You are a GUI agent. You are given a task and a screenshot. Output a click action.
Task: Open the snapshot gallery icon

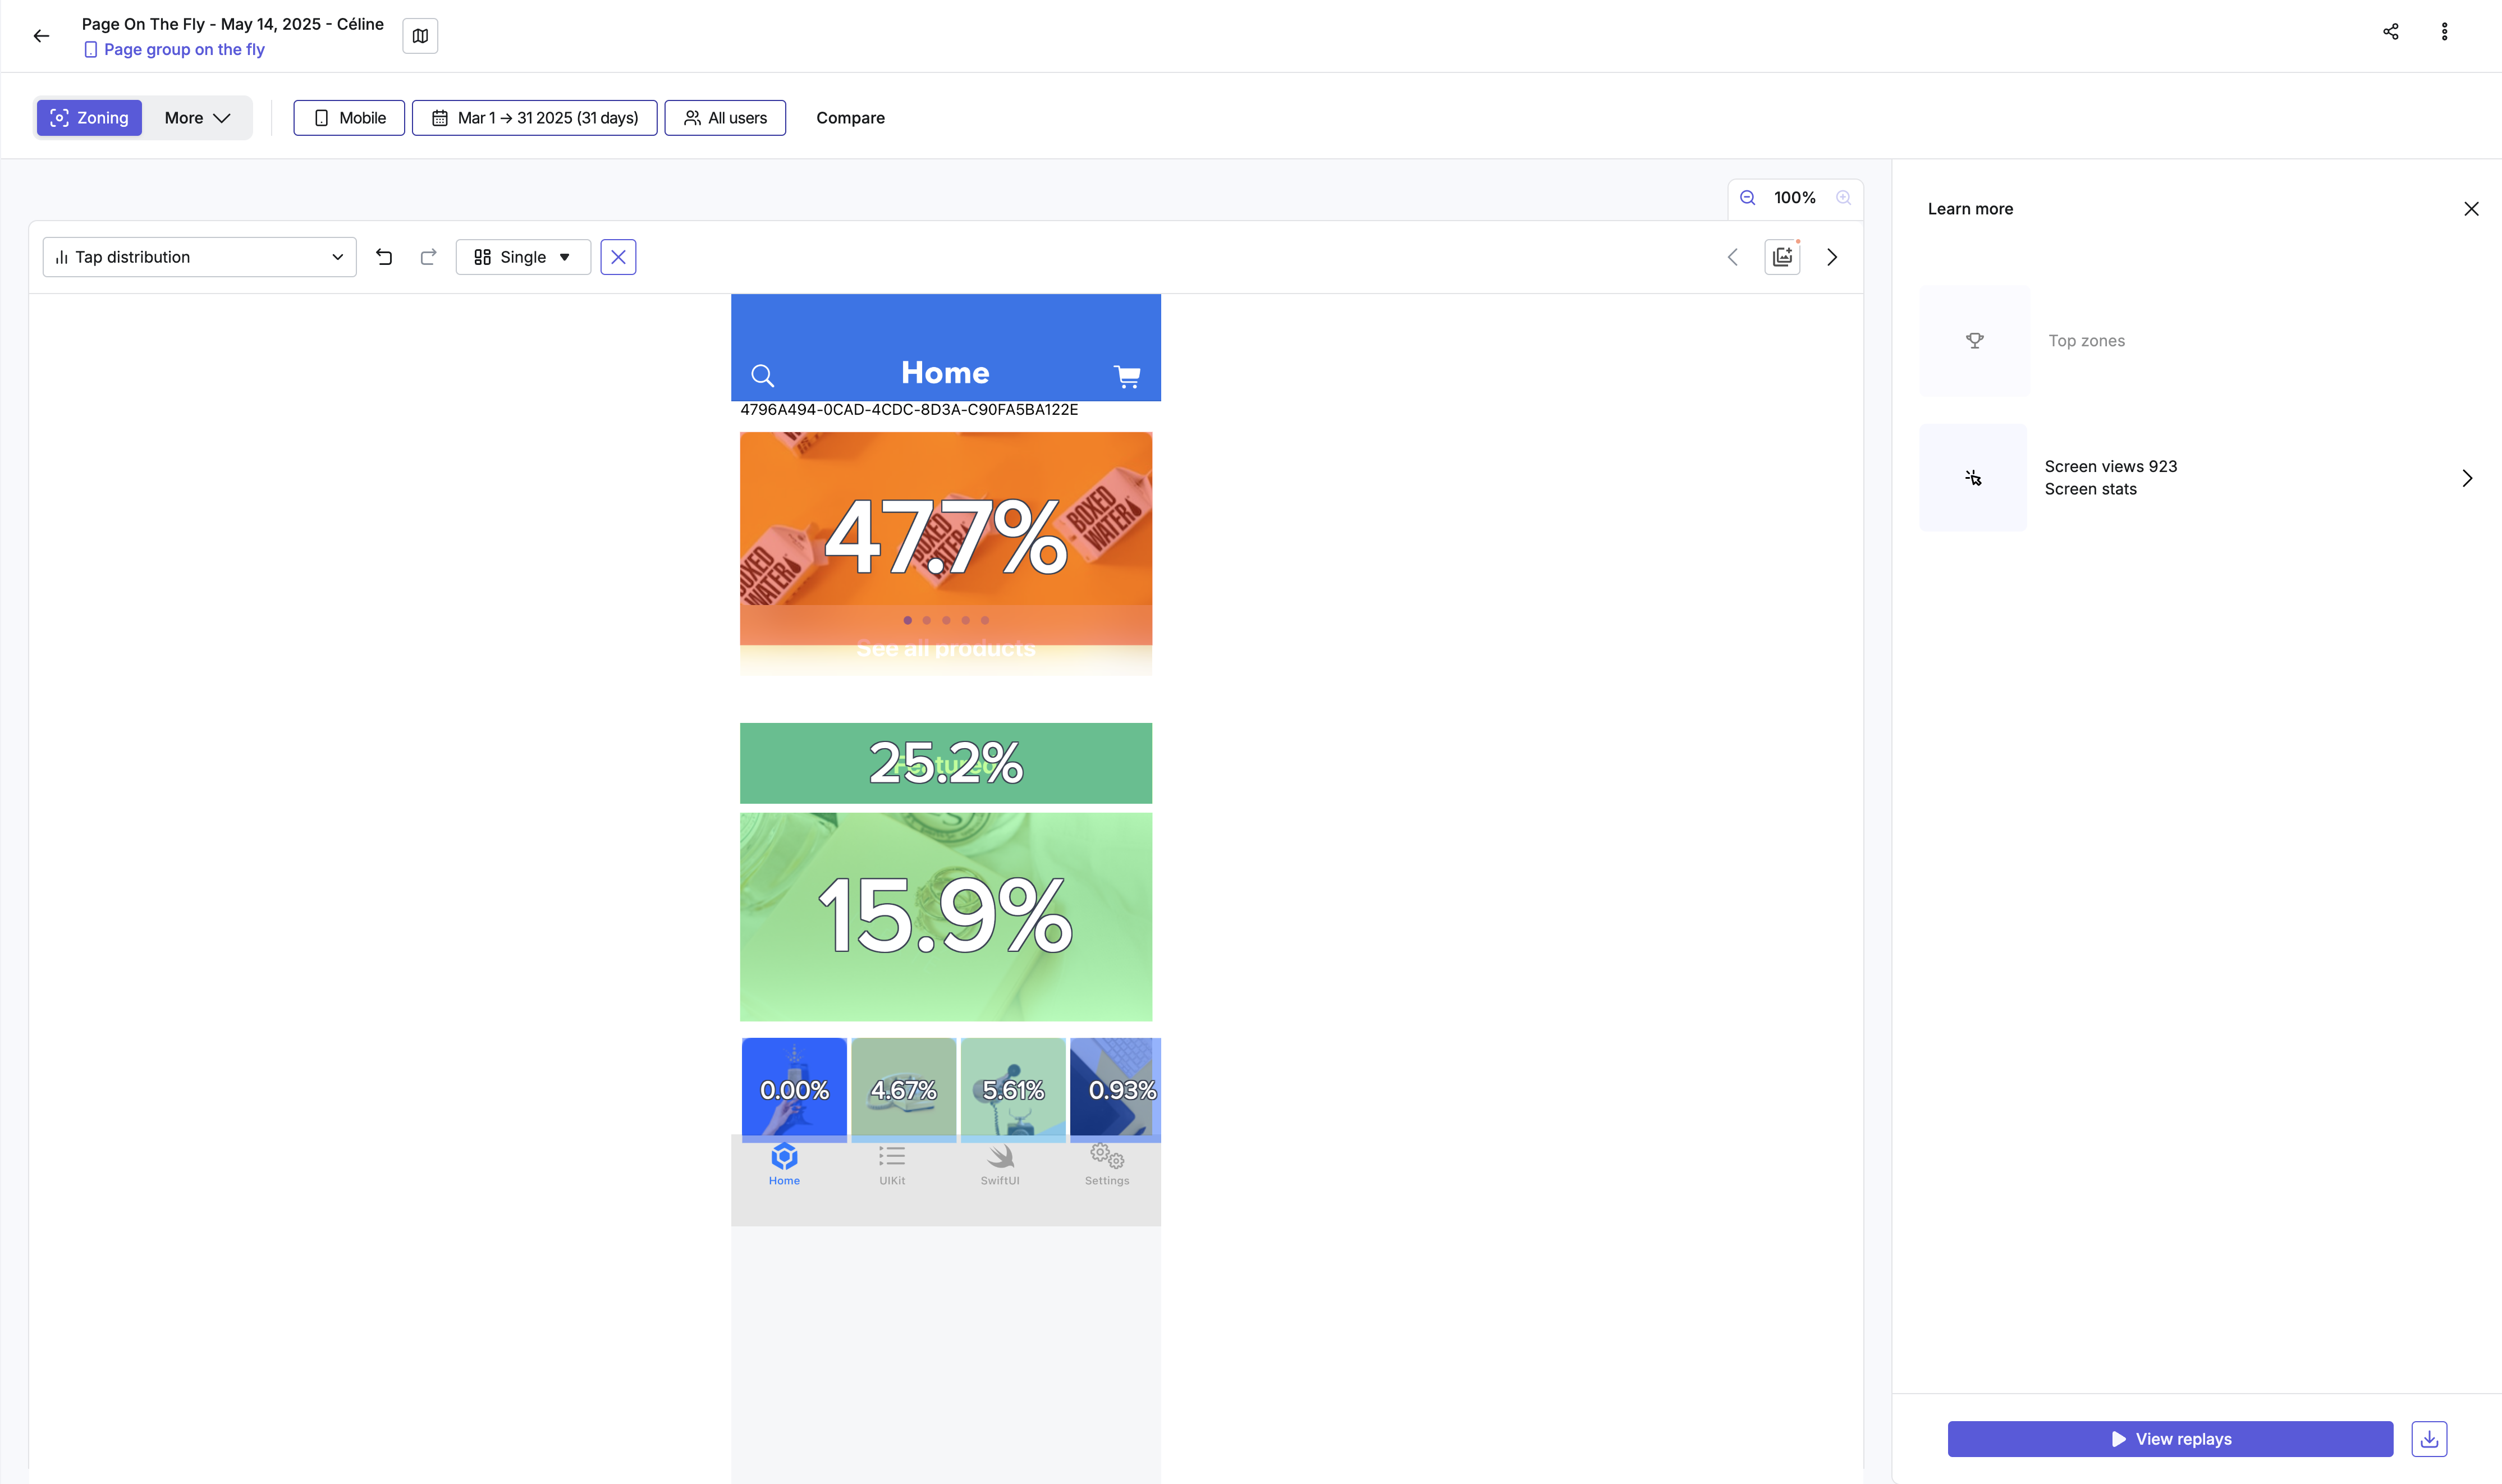(x=1782, y=257)
